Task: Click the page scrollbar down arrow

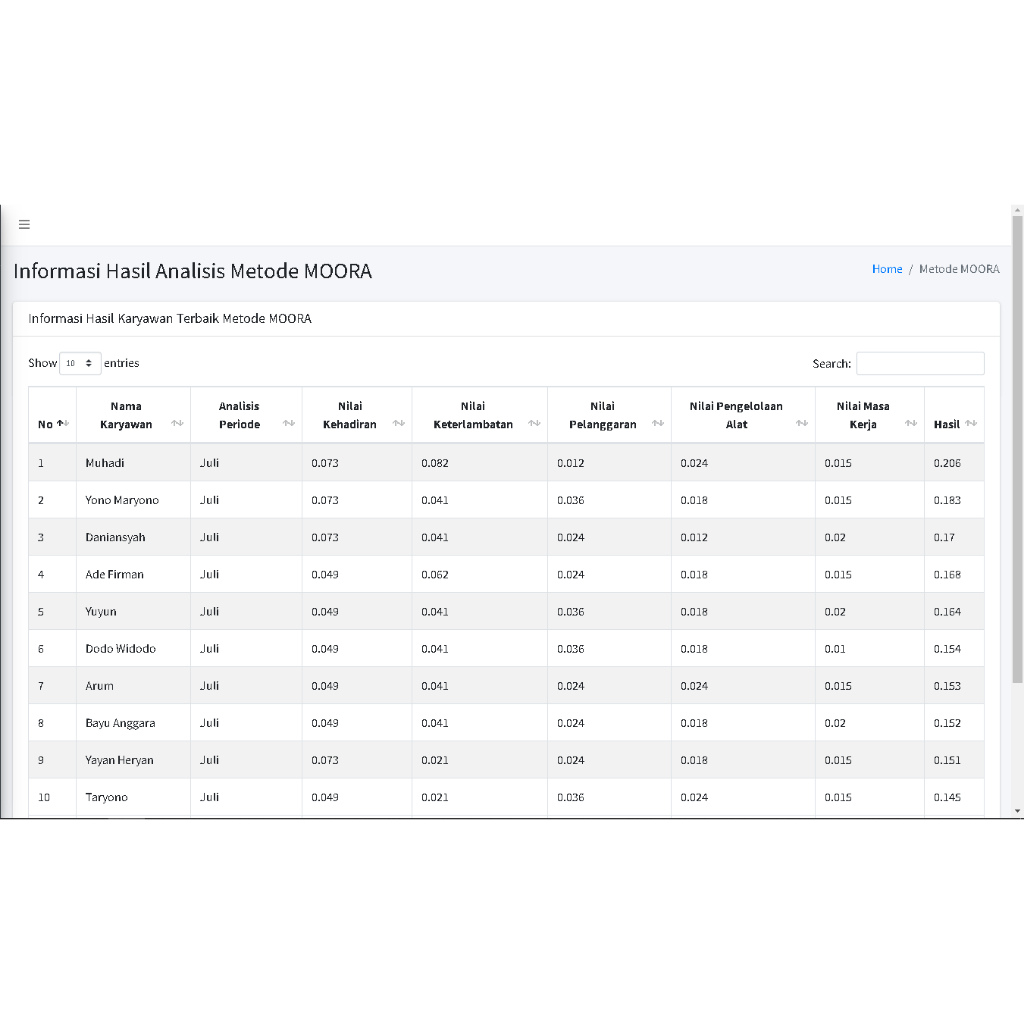Action: click(x=1018, y=810)
